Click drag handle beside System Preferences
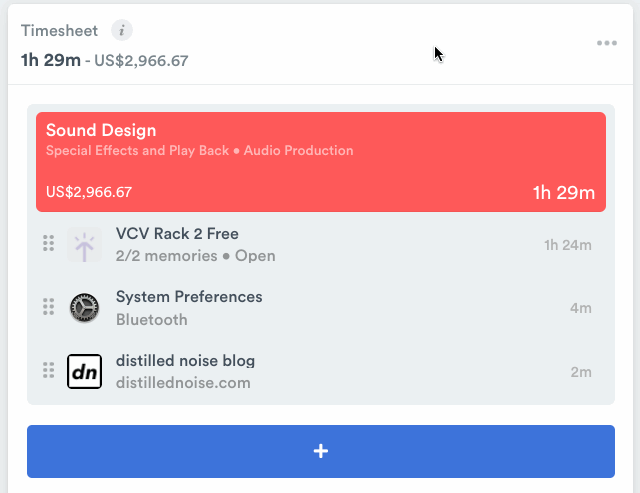The height and width of the screenshot is (493, 640). click(48, 307)
